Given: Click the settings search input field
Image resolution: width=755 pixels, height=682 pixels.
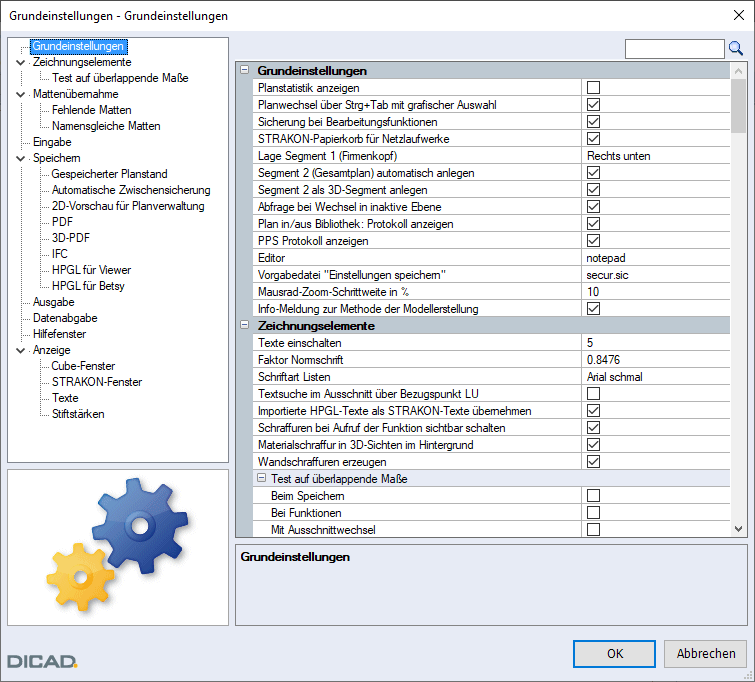Looking at the screenshot, I should (675, 49).
